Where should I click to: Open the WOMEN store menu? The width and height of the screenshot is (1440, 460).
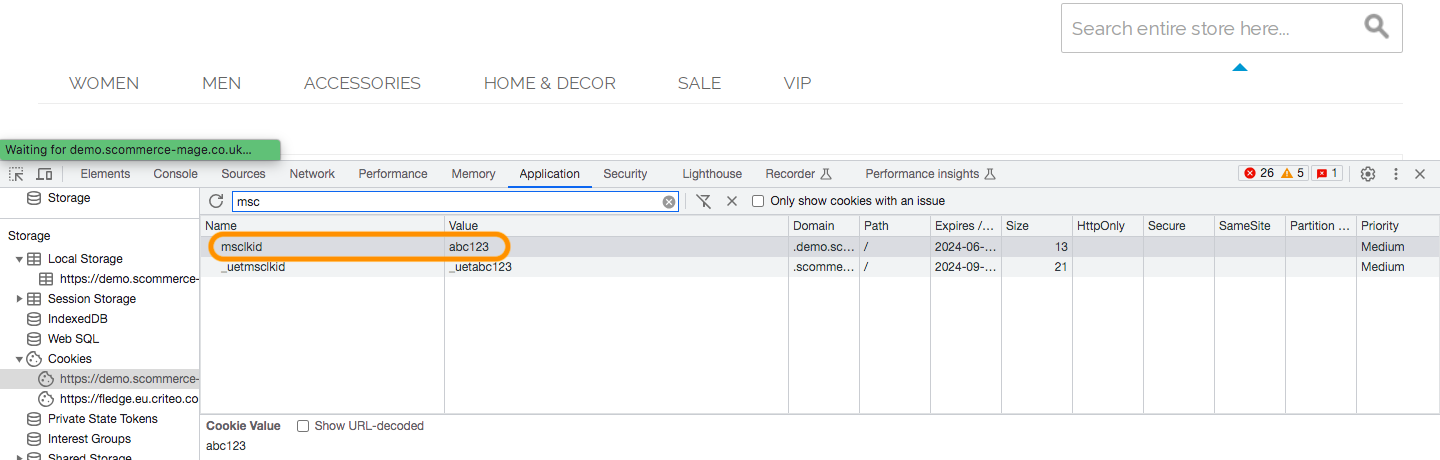pyautogui.click(x=104, y=83)
